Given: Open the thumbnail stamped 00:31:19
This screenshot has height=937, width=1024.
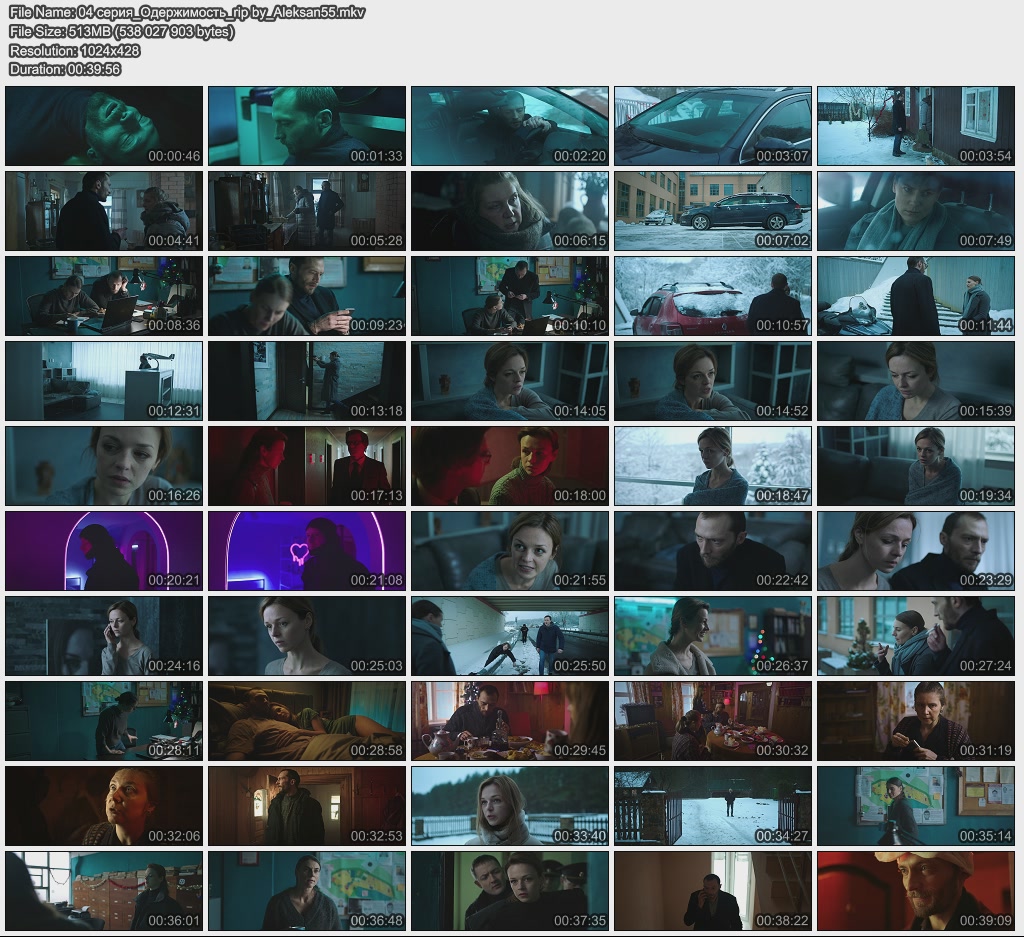Looking at the screenshot, I should point(916,721).
